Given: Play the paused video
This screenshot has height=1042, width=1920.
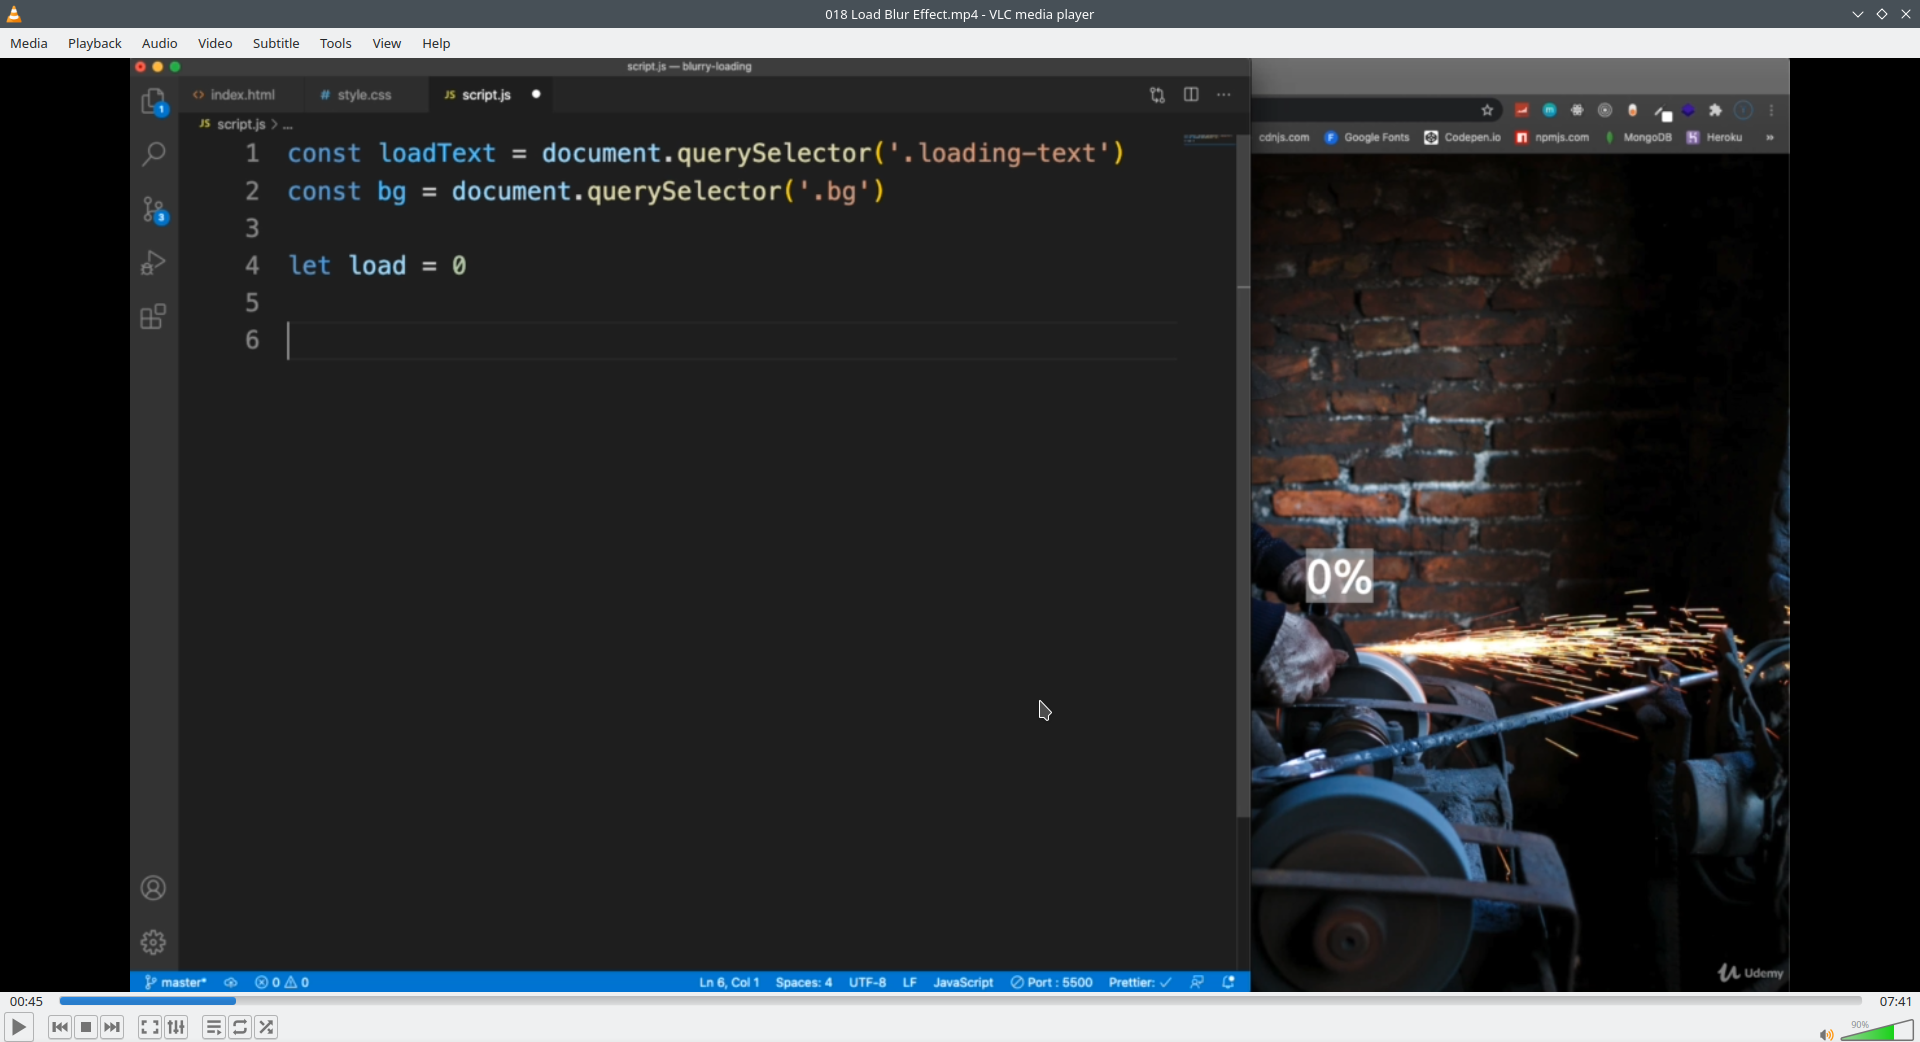Looking at the screenshot, I should pyautogui.click(x=18, y=1027).
